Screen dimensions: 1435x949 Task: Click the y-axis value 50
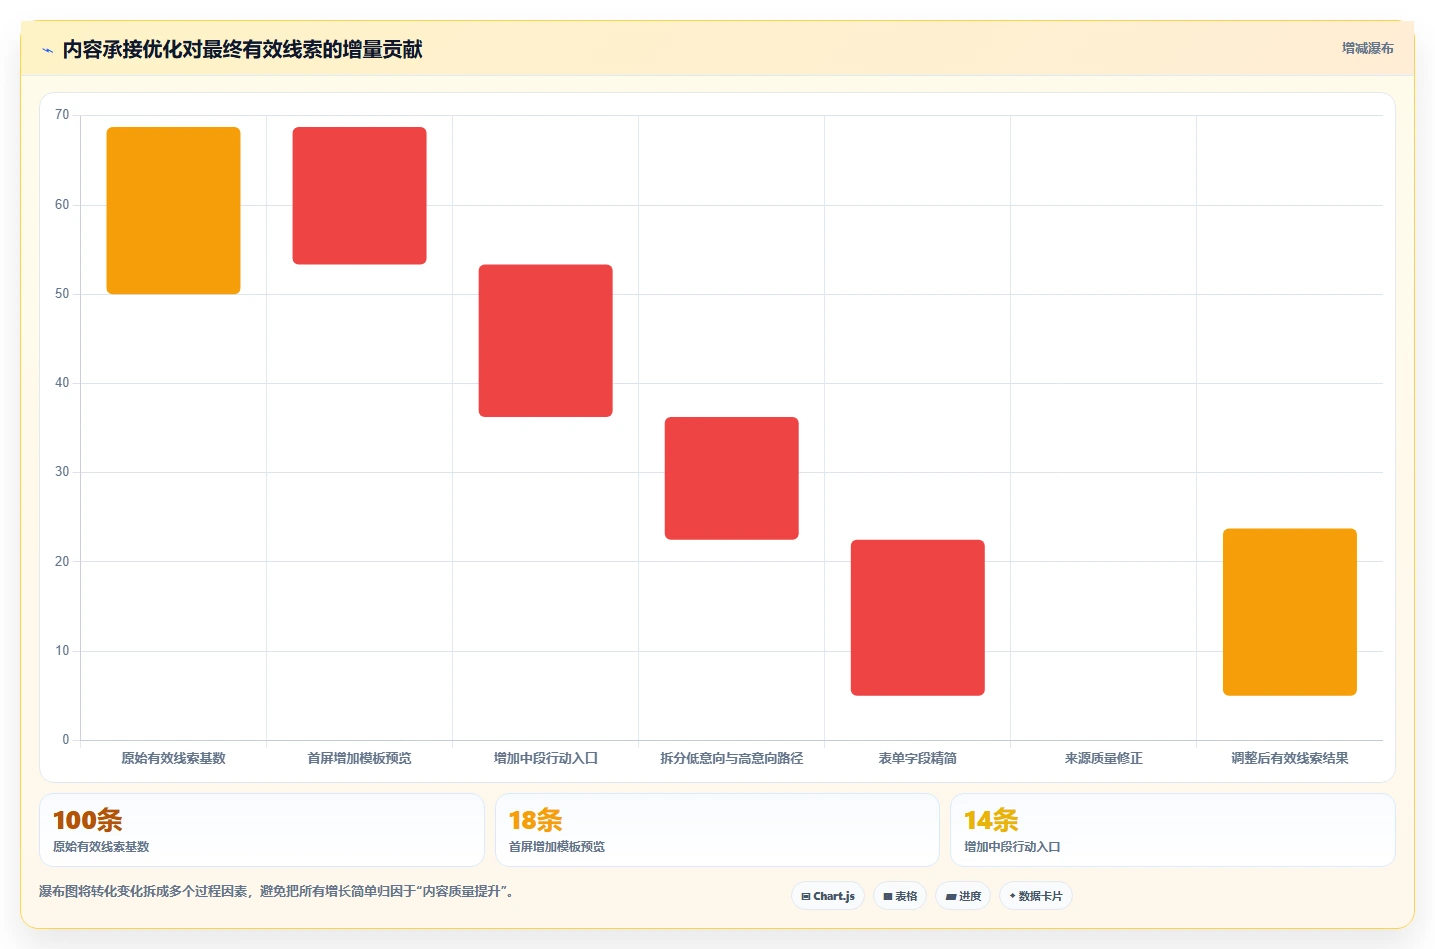point(62,294)
